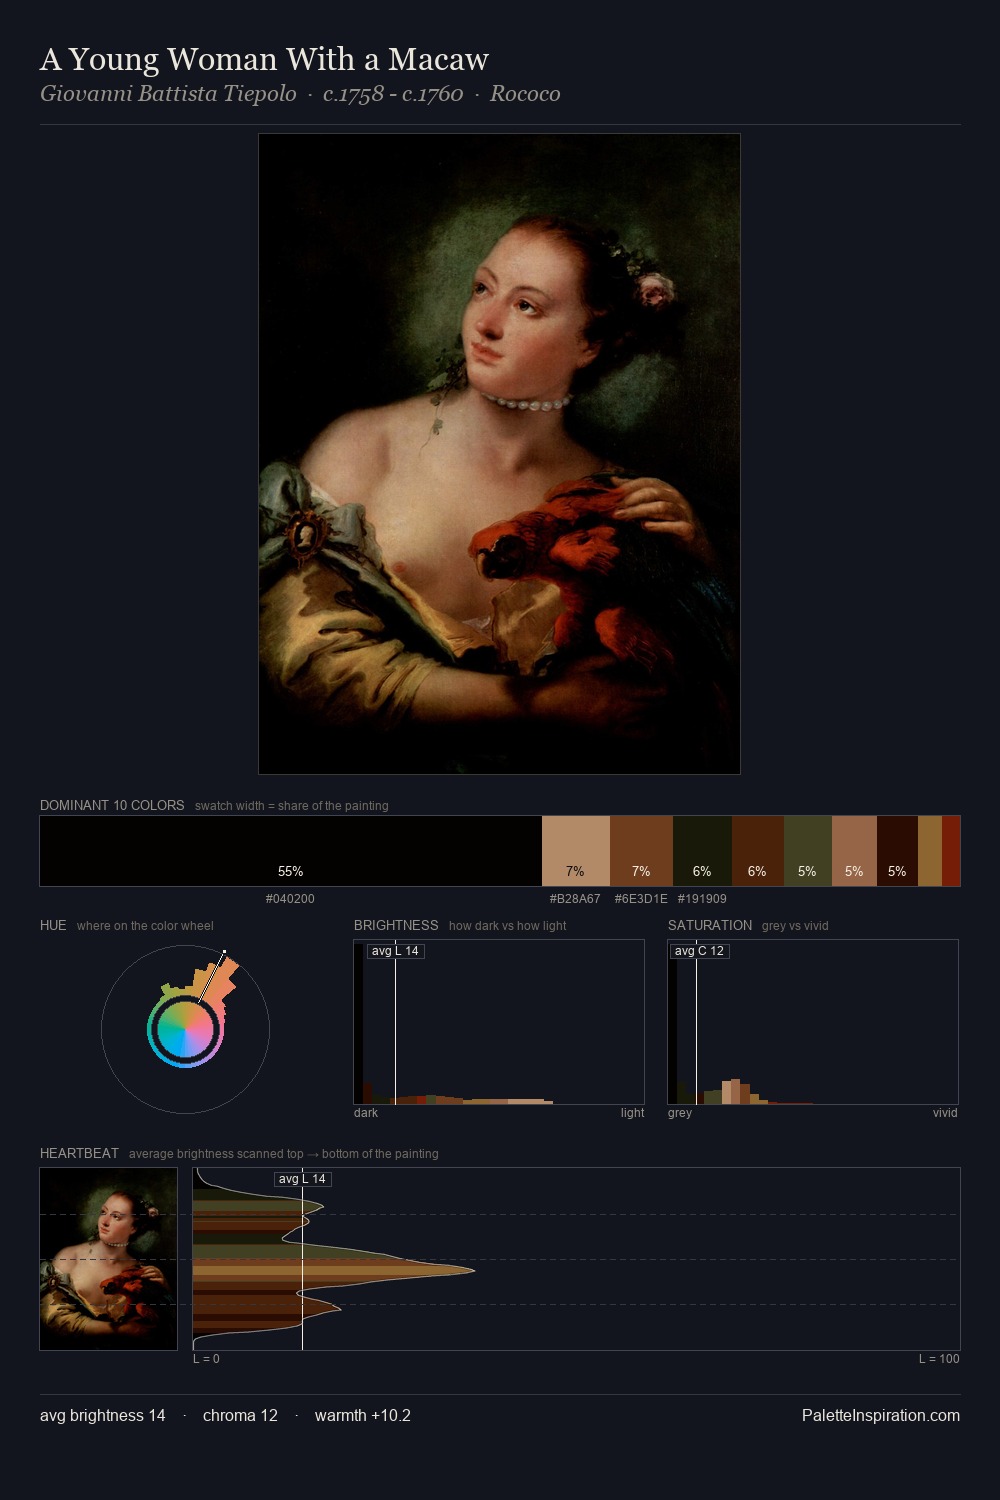
Task: Click the BRIGHTNESS section heading
Action: pyautogui.click(x=396, y=925)
